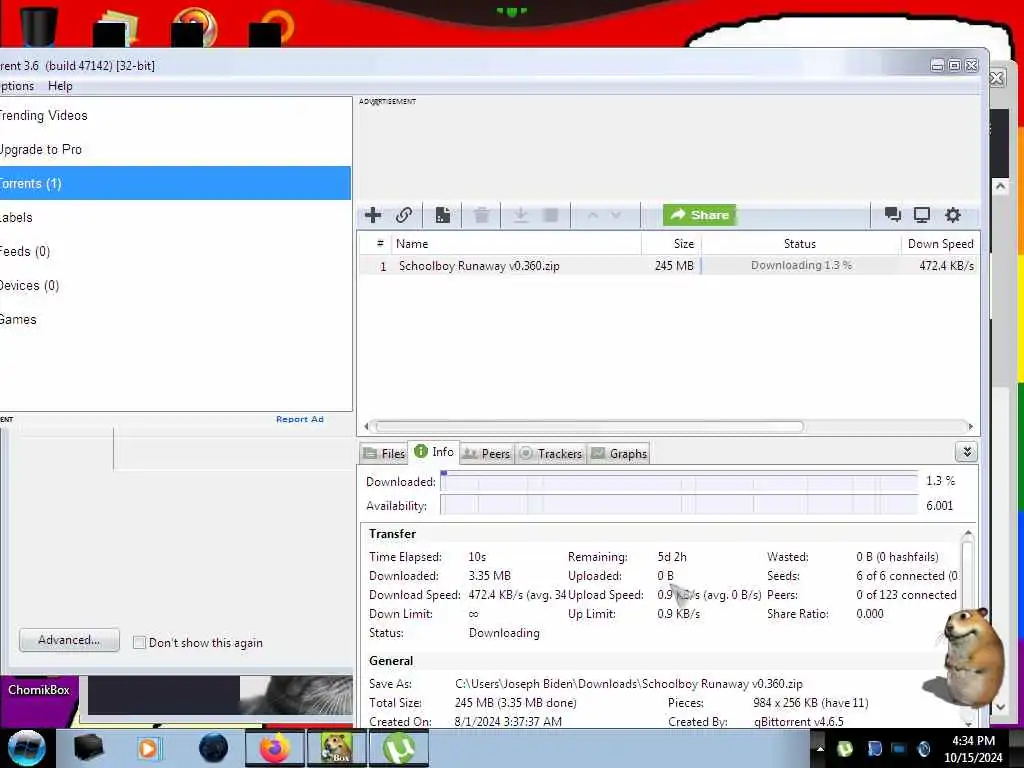Show hidden tray icons arrow
The height and width of the screenshot is (768, 1024).
820,749
